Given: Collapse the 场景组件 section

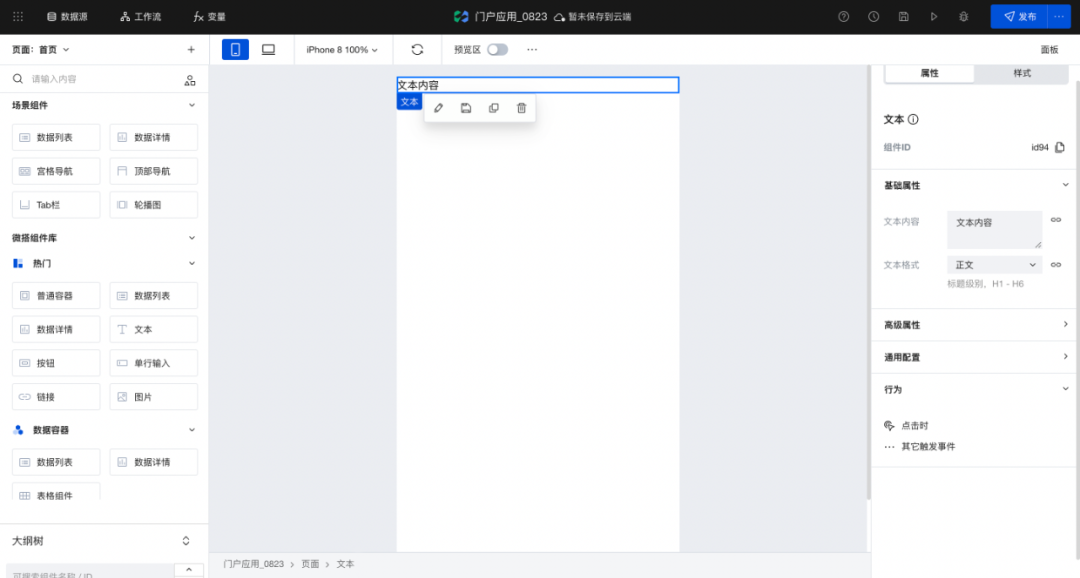Looking at the screenshot, I should (191, 105).
